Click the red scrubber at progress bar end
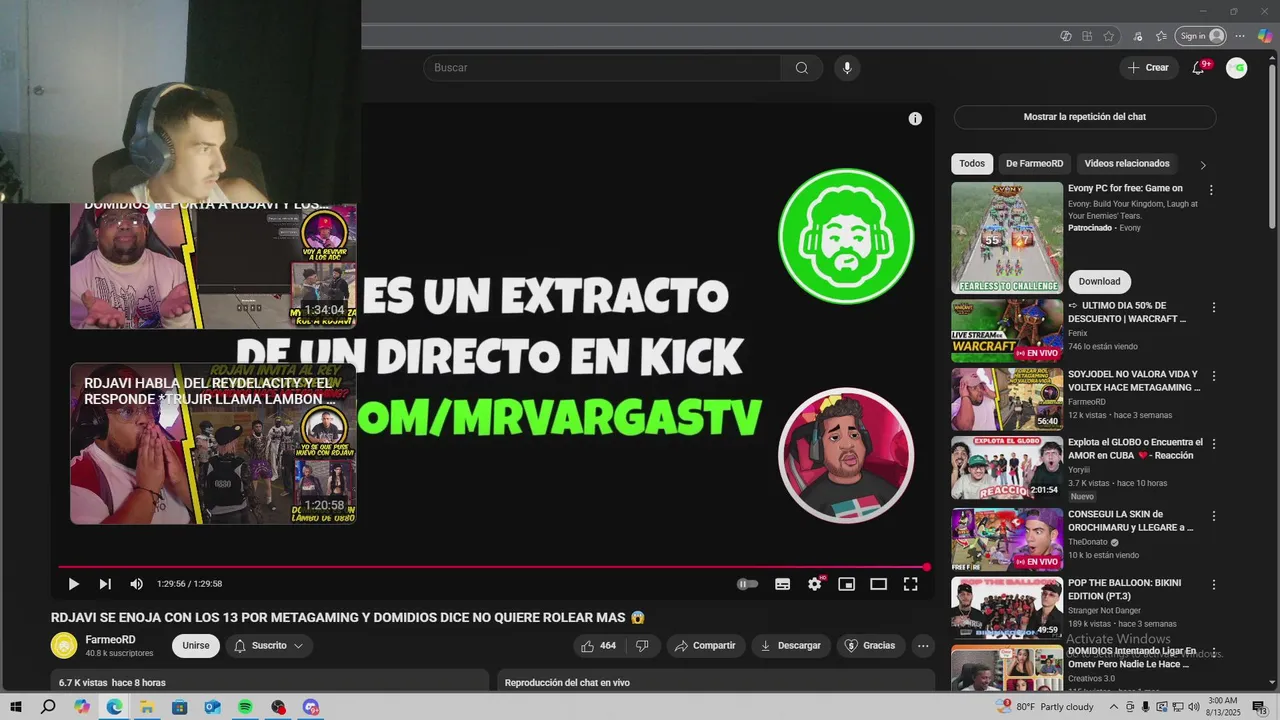1280x720 pixels. [927, 567]
